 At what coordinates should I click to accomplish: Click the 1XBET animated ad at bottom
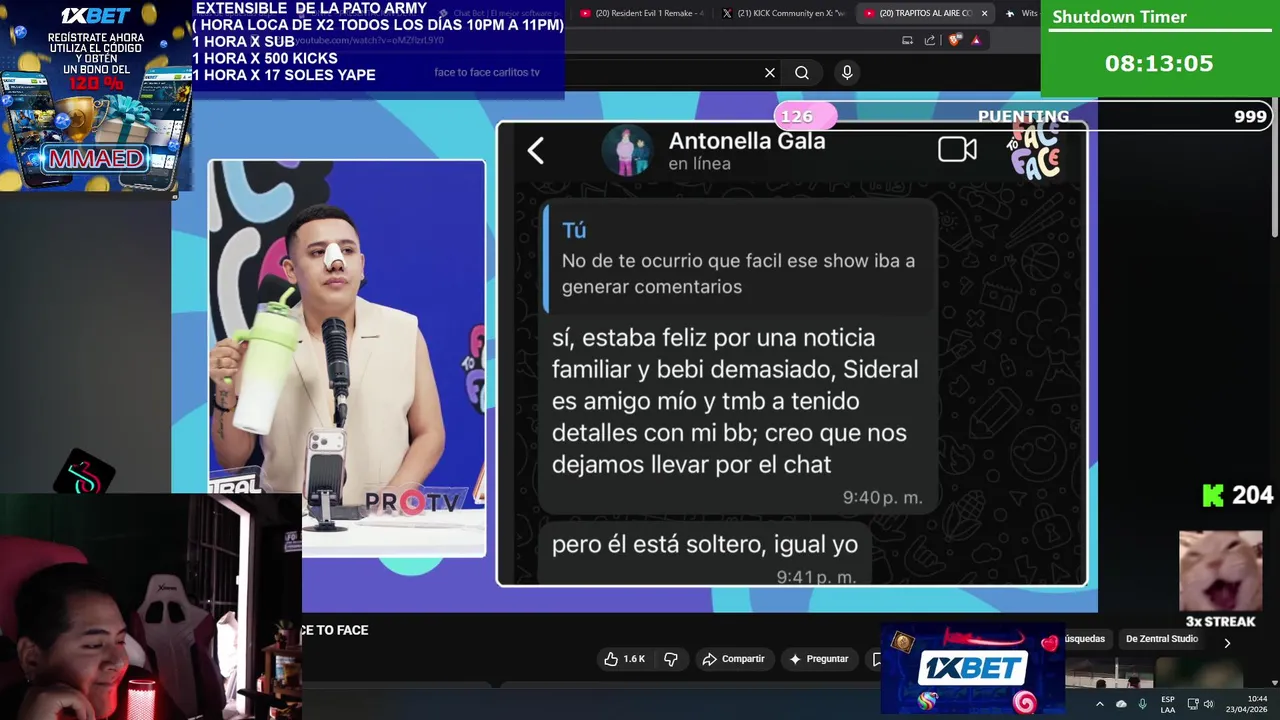(973, 669)
